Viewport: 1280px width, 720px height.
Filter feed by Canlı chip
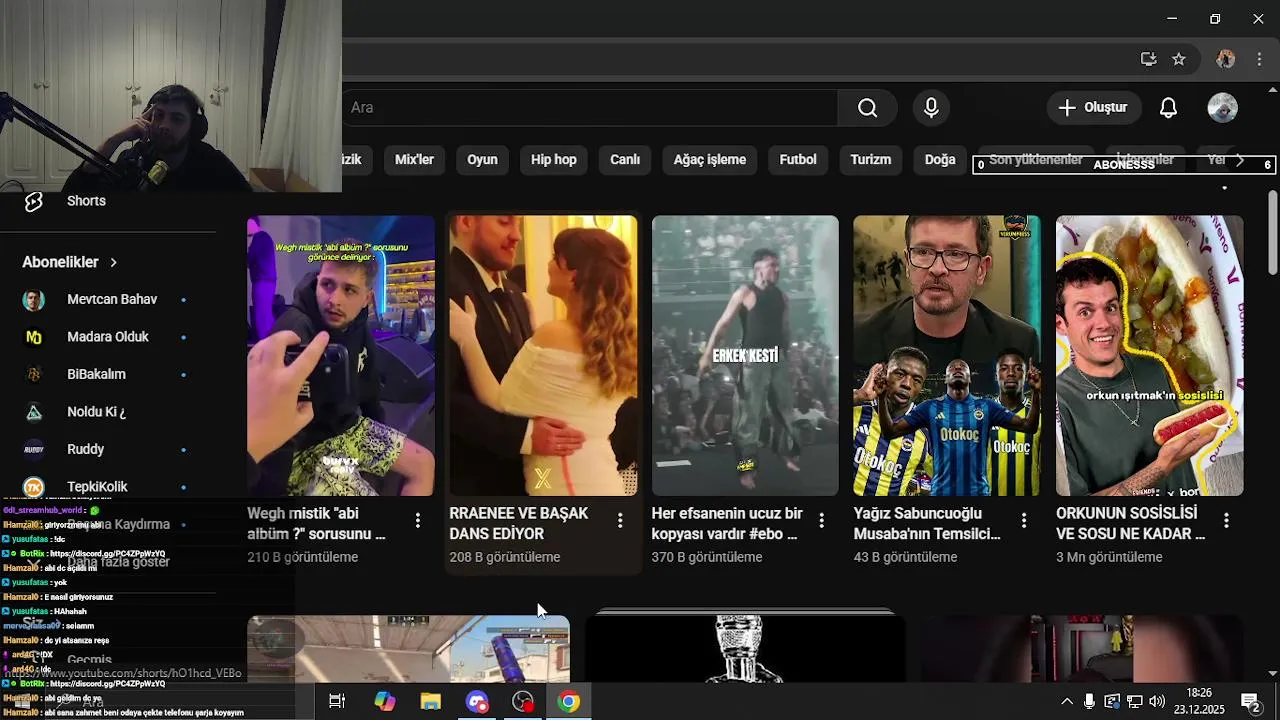pos(625,160)
